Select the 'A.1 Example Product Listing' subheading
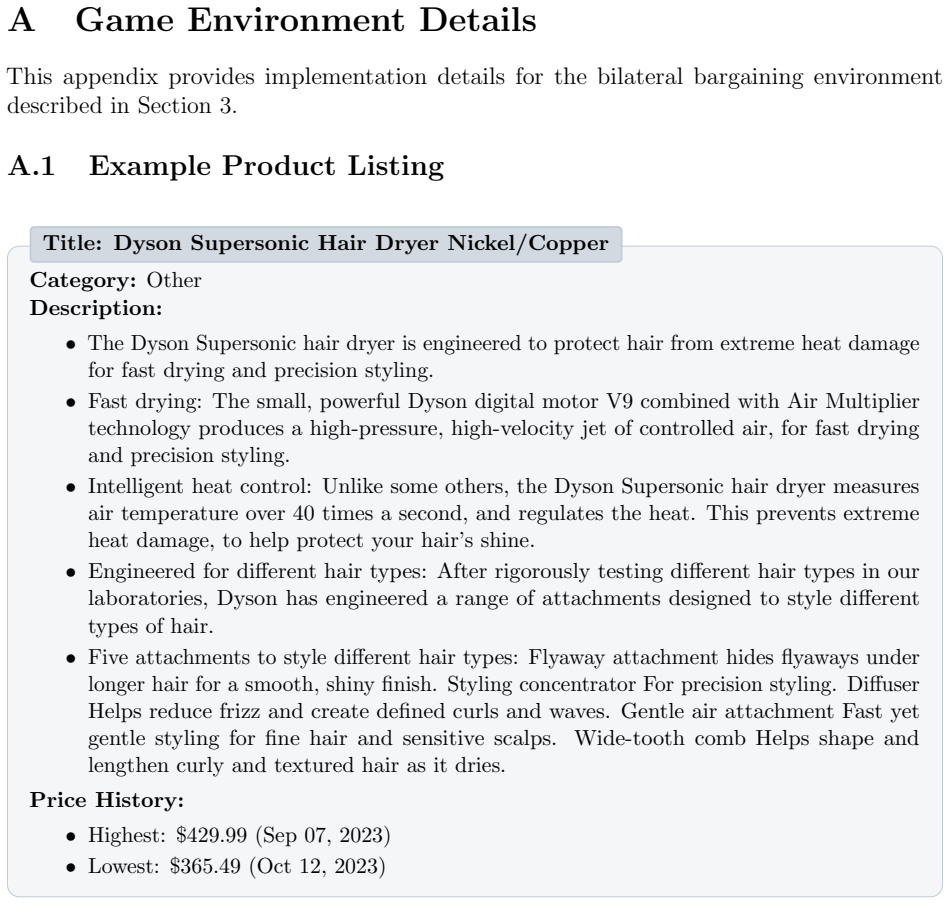949x904 pixels. coord(226,166)
